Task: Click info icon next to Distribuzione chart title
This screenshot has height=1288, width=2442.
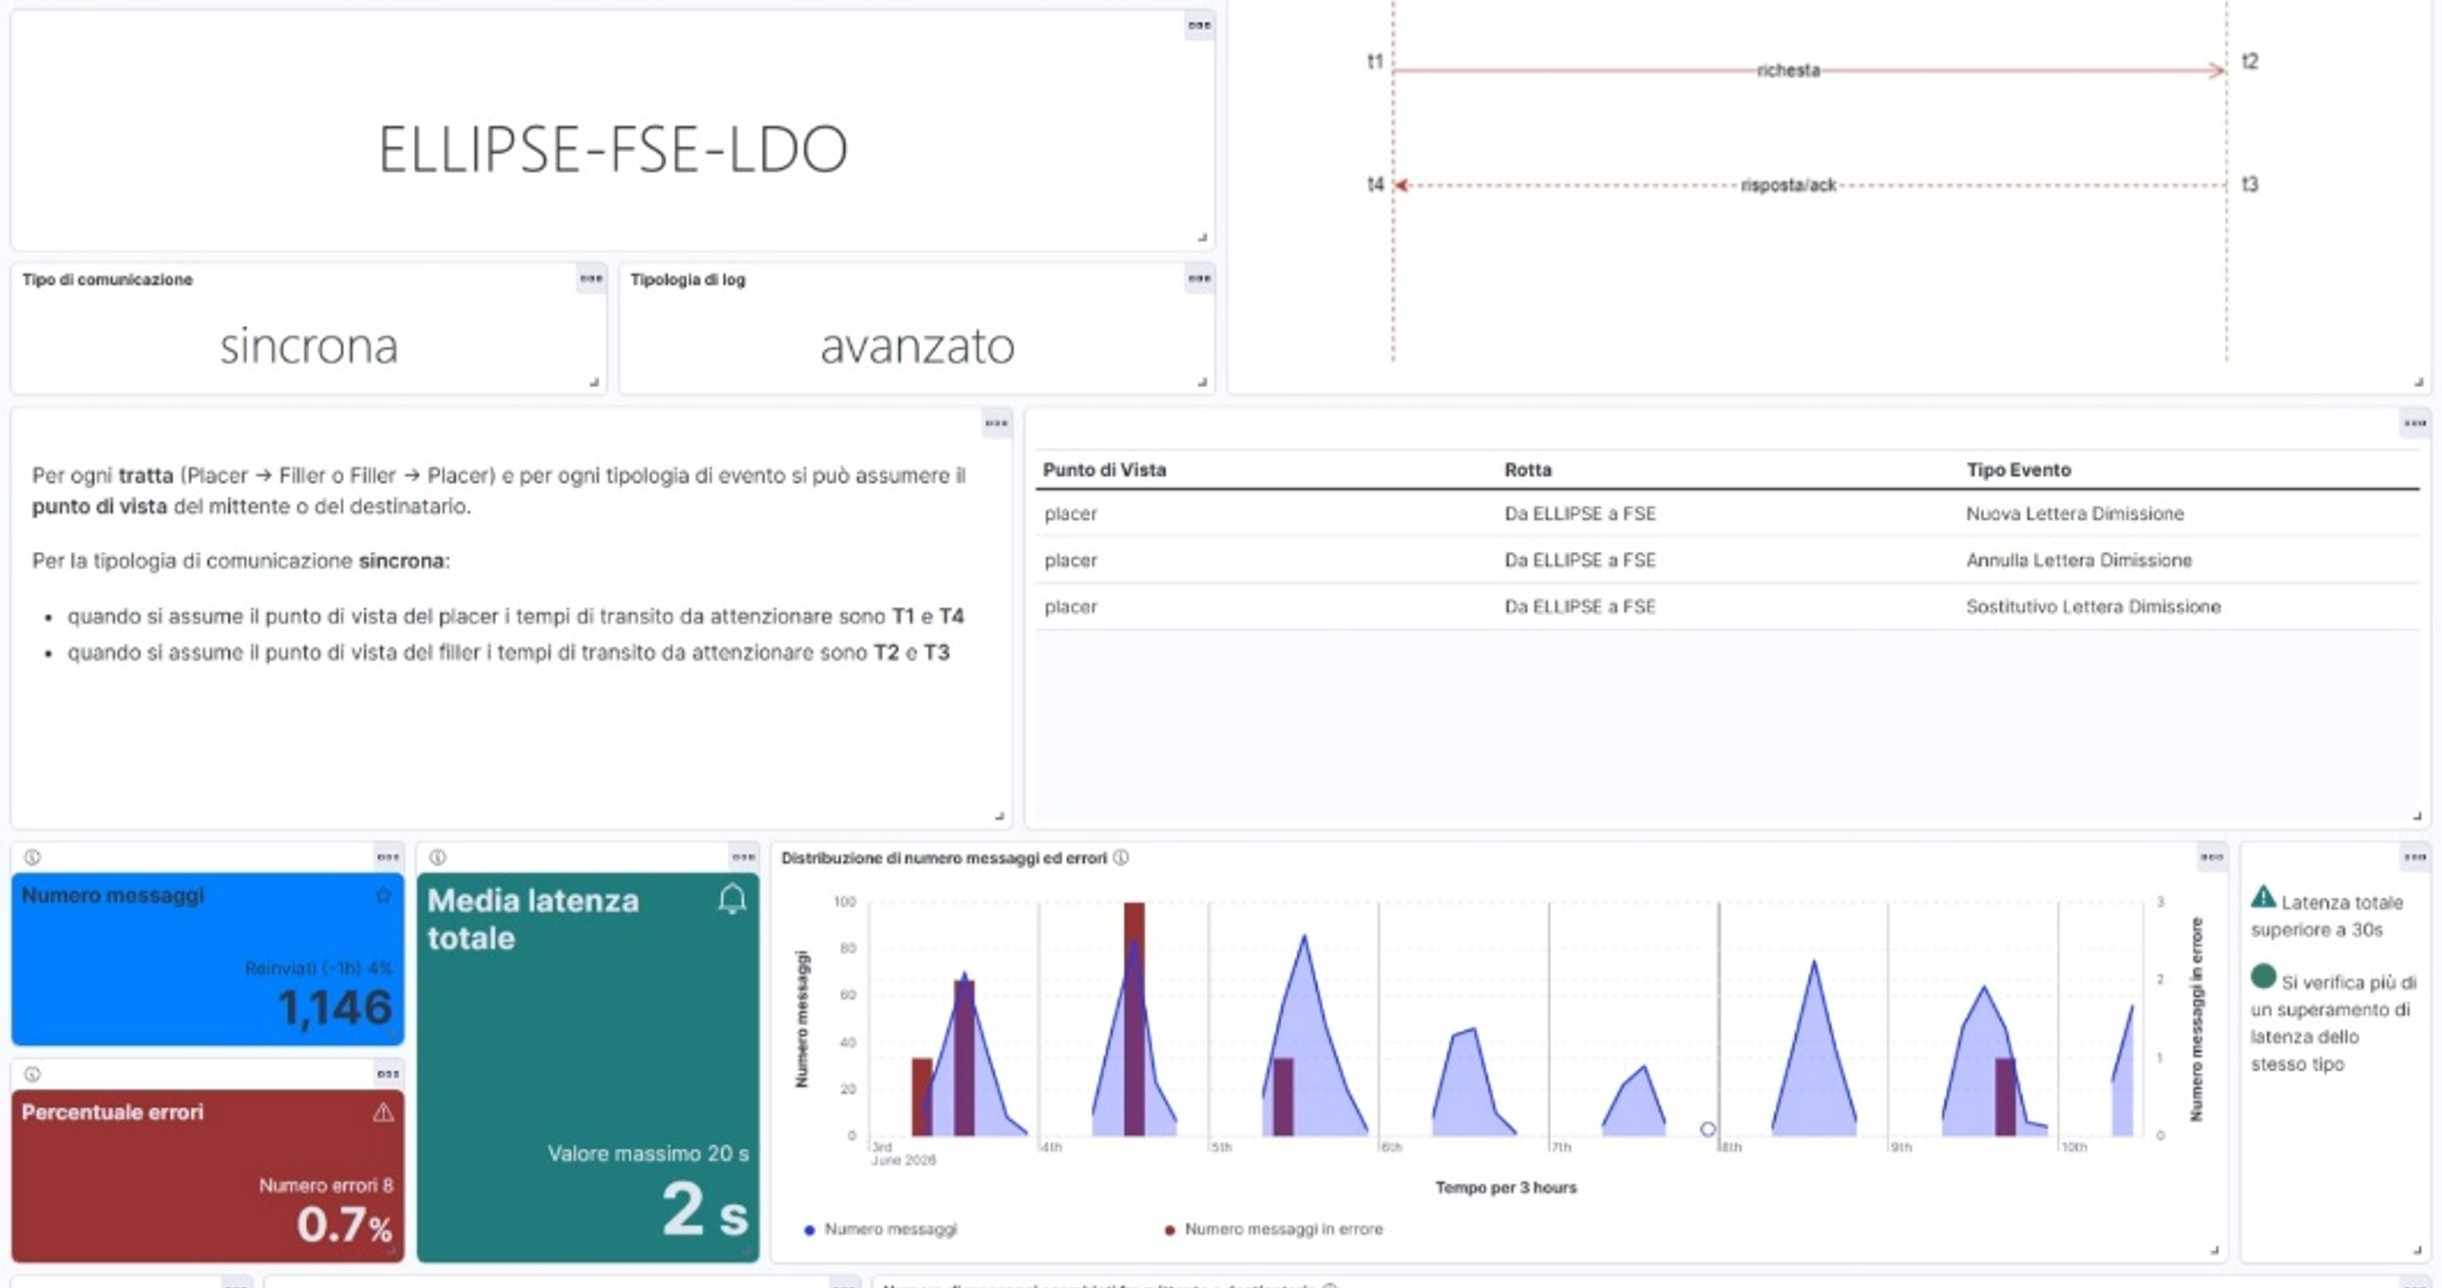Action: pos(1121,857)
